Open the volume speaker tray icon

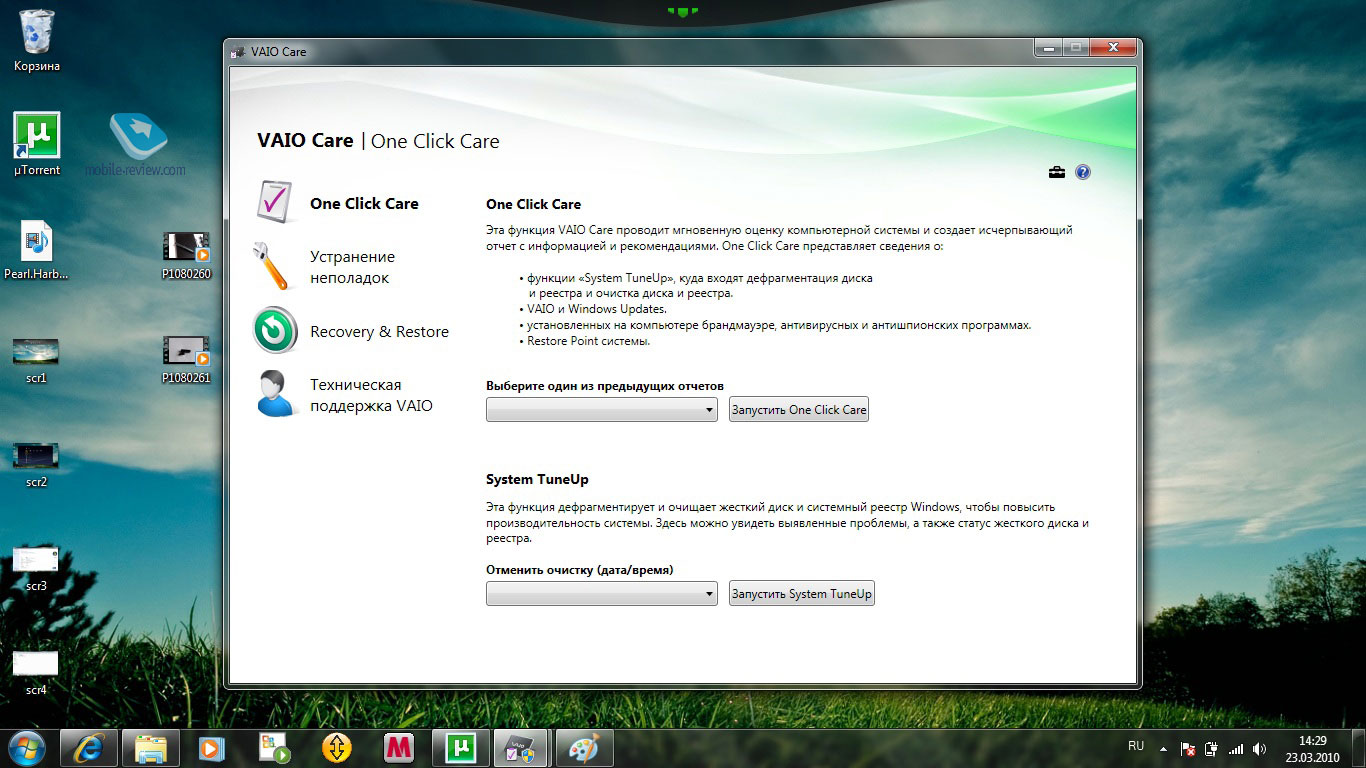[1259, 748]
